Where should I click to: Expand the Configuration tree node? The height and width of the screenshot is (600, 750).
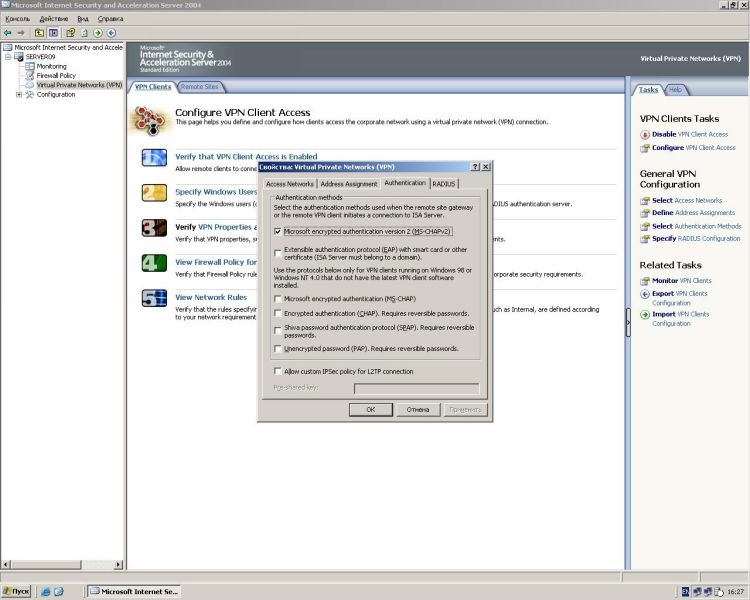point(19,94)
